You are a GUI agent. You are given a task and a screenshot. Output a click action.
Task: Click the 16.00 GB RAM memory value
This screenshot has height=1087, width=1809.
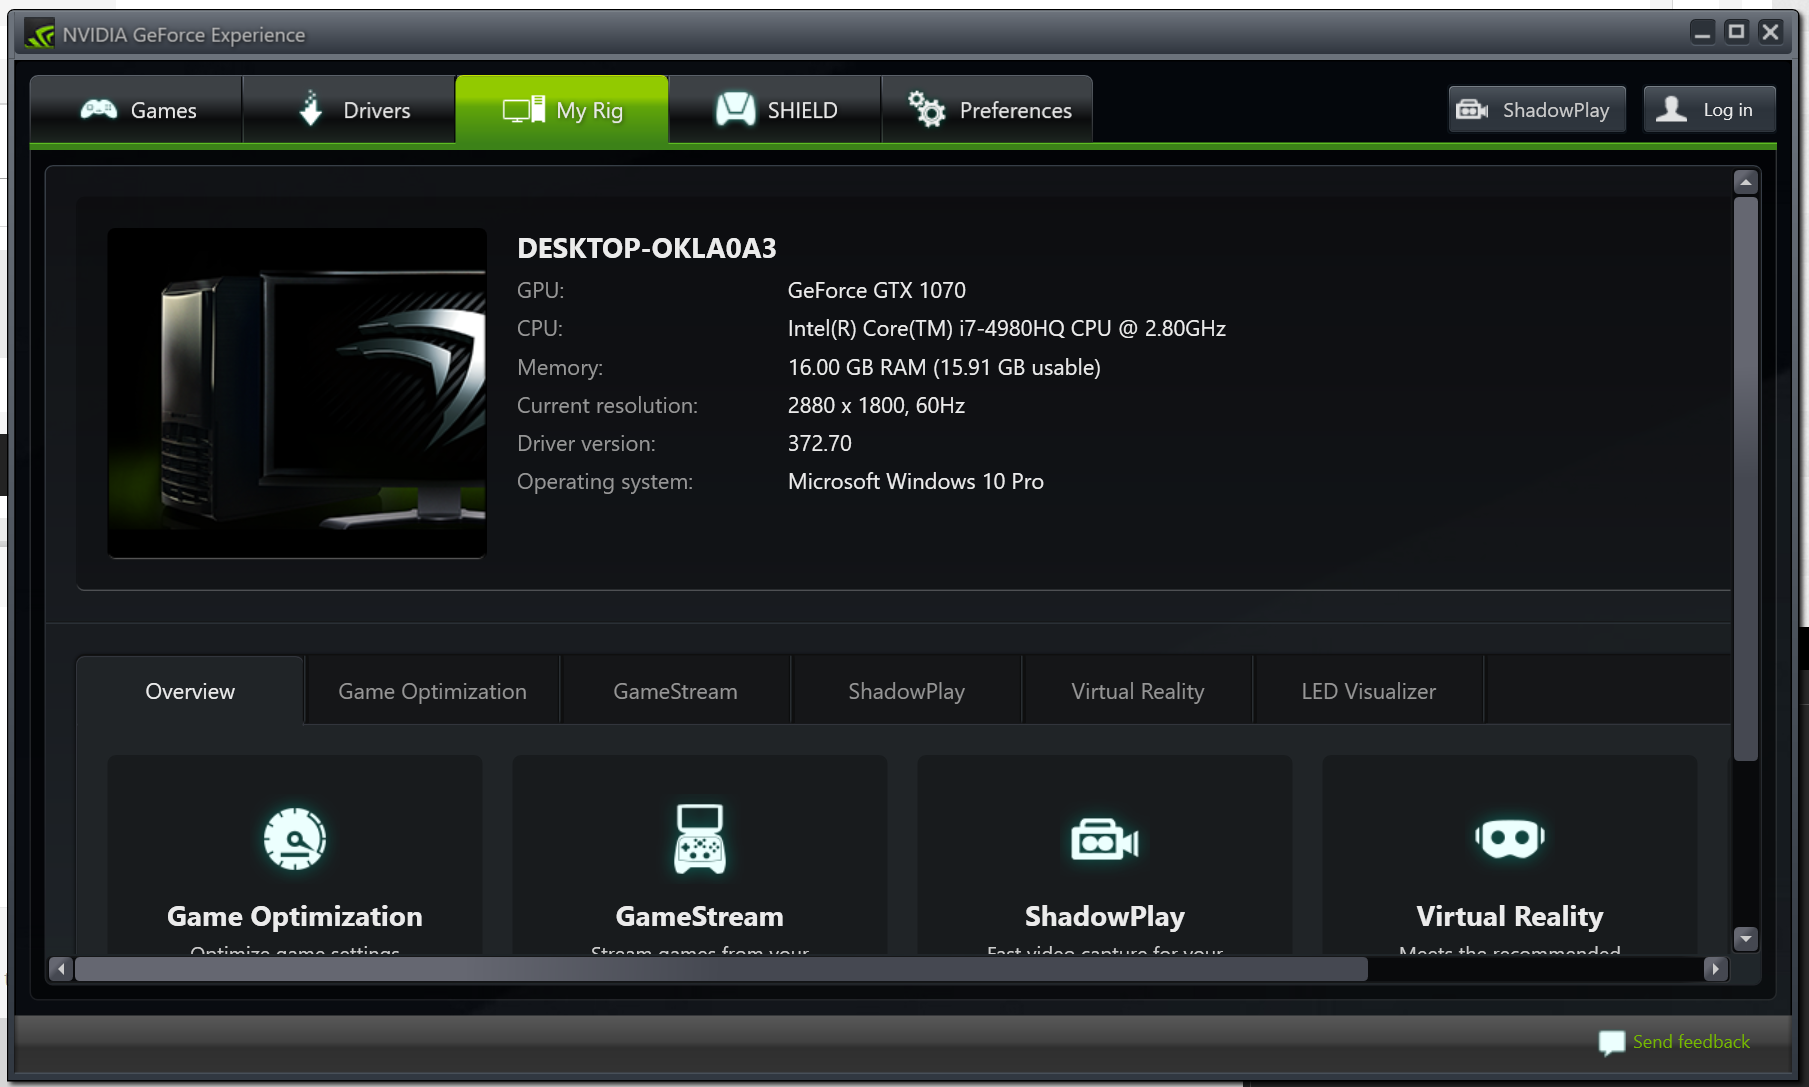coord(944,367)
